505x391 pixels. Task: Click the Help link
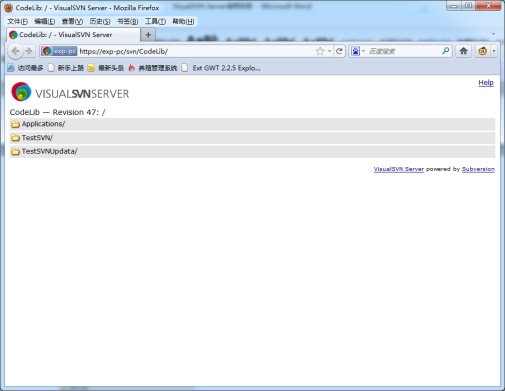click(486, 83)
